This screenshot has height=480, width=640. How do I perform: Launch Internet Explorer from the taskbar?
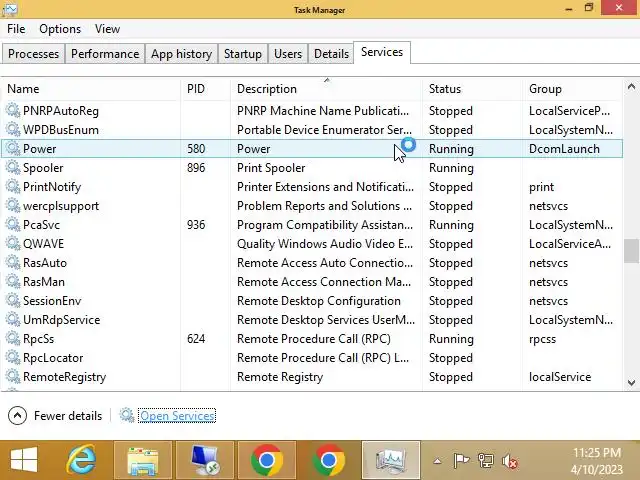tap(82, 460)
